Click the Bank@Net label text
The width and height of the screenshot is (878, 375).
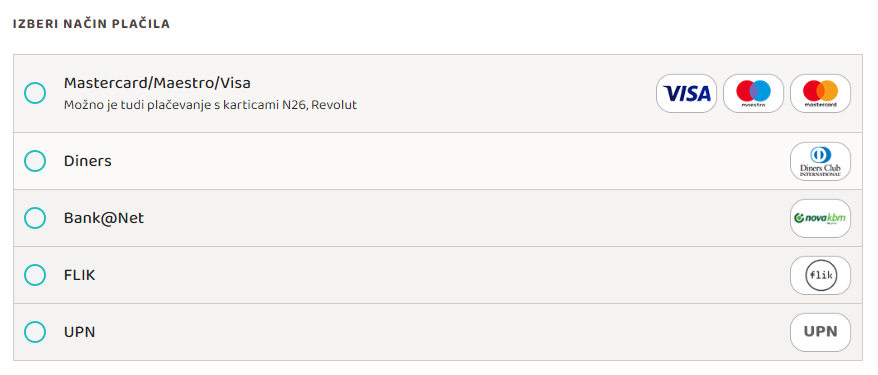click(x=104, y=218)
